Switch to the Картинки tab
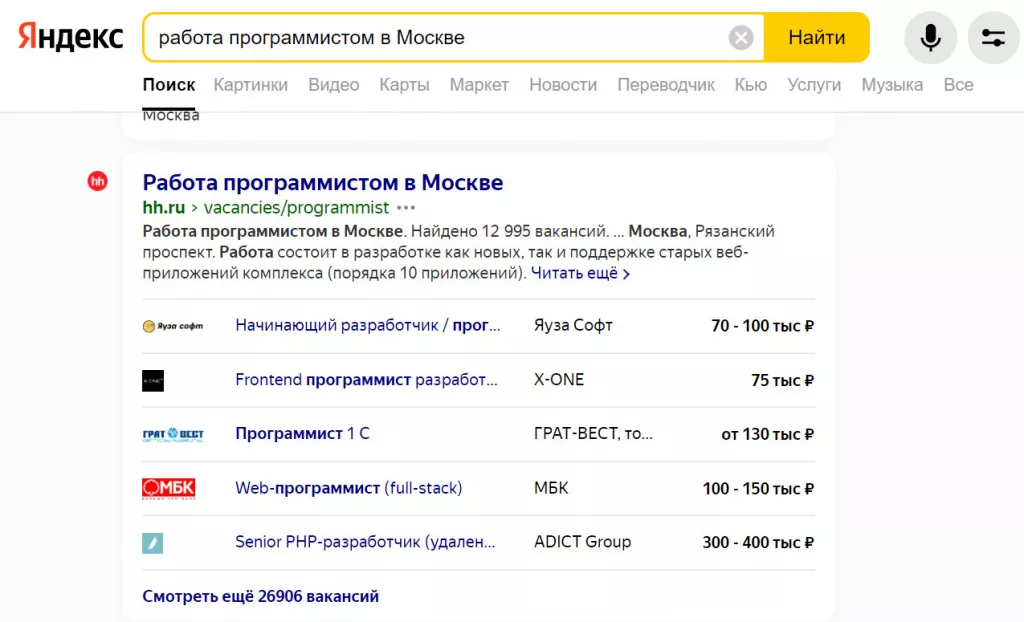This screenshot has width=1024, height=622. click(250, 85)
